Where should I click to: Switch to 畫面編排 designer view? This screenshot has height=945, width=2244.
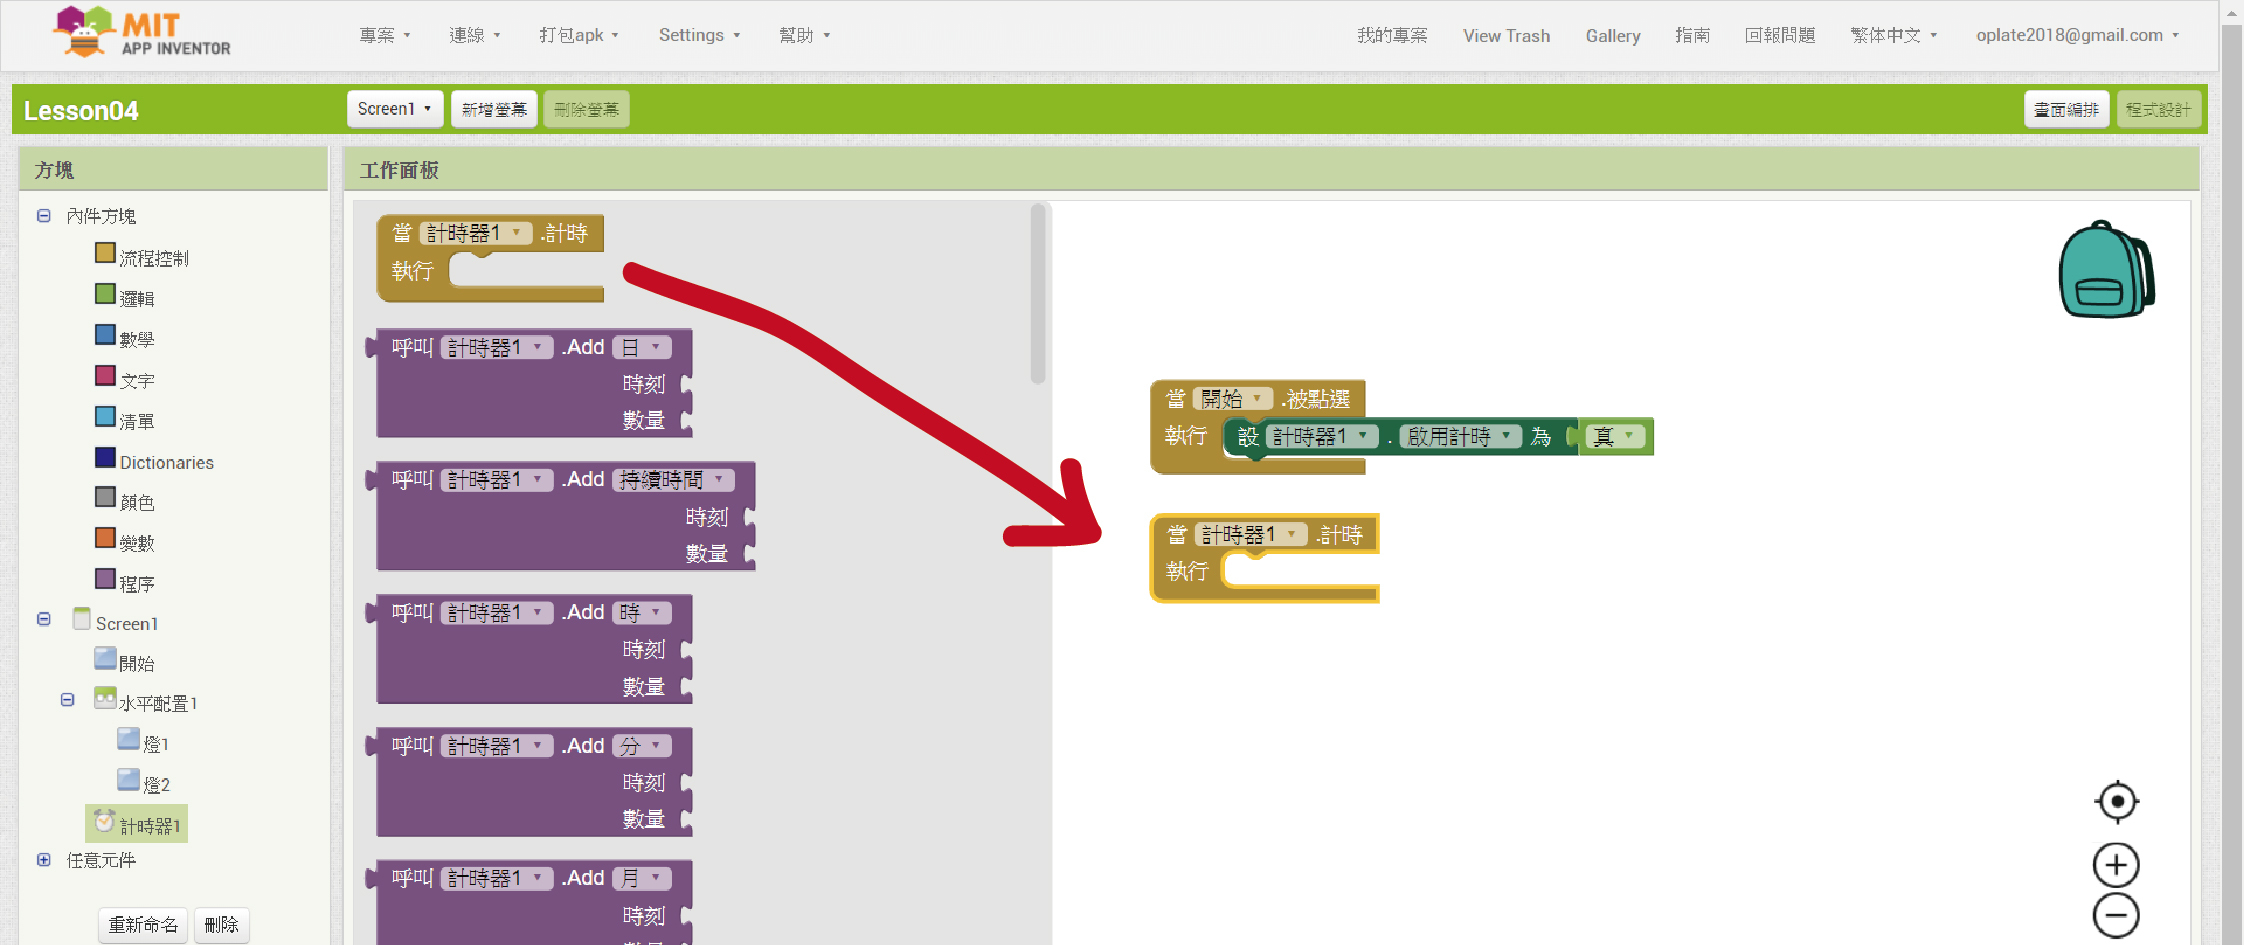[x=2066, y=109]
